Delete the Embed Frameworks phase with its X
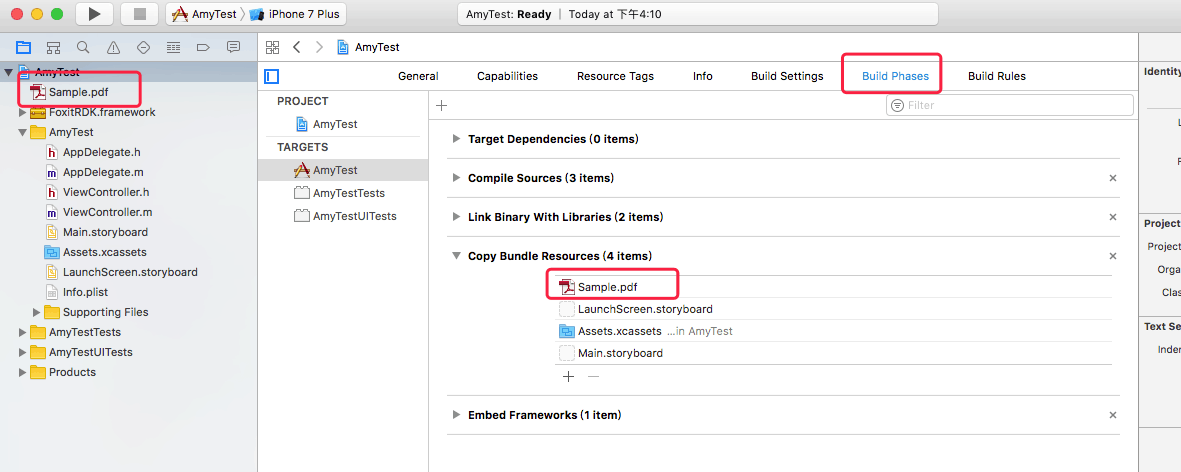This screenshot has height=472, width=1181. coord(1112,415)
